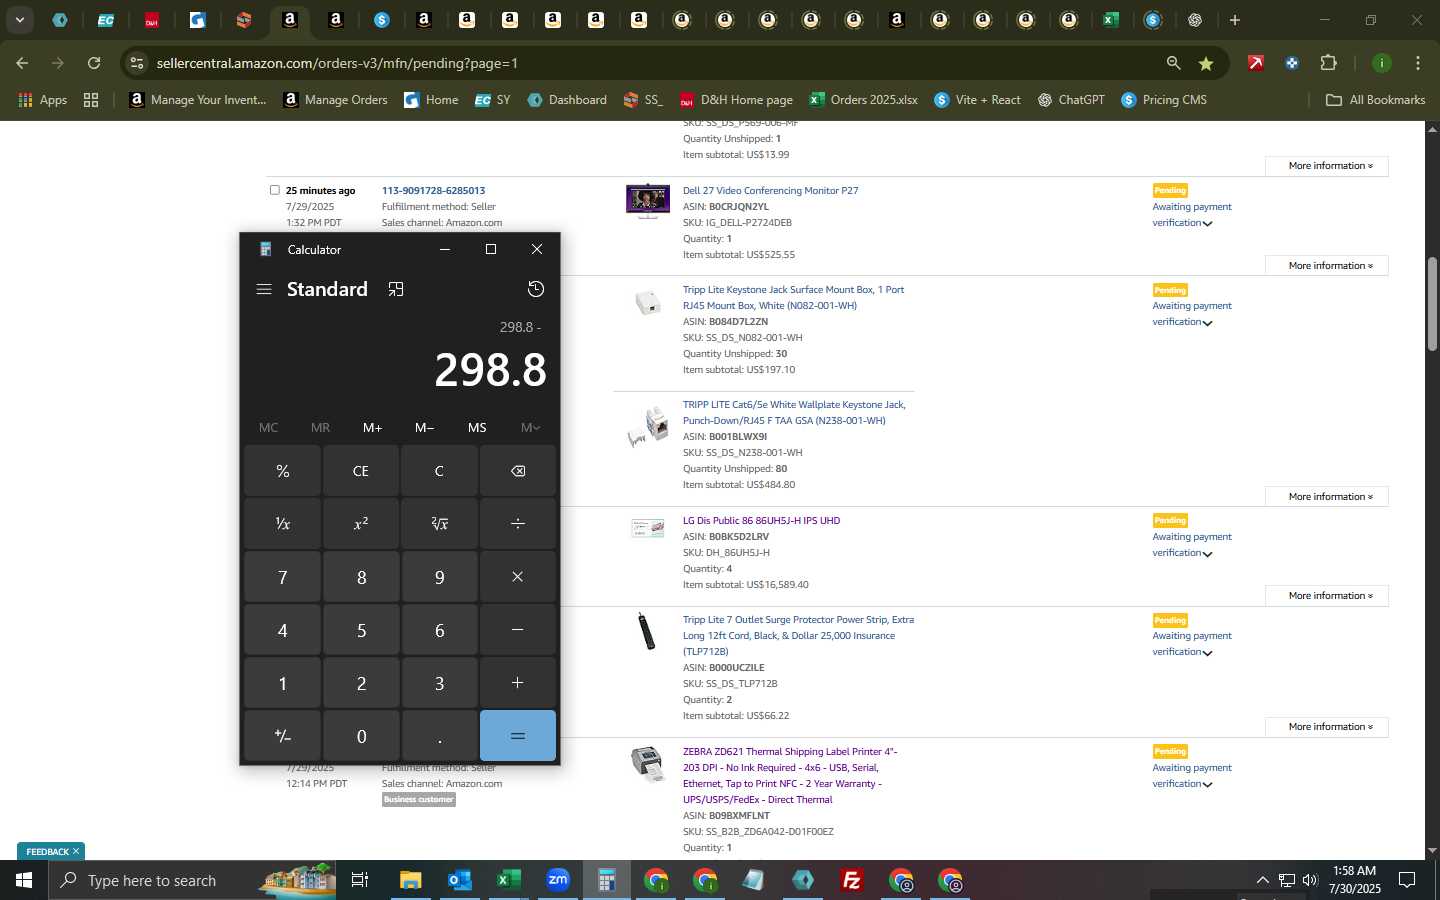Click the reciprocal 1/x key

click(283, 524)
